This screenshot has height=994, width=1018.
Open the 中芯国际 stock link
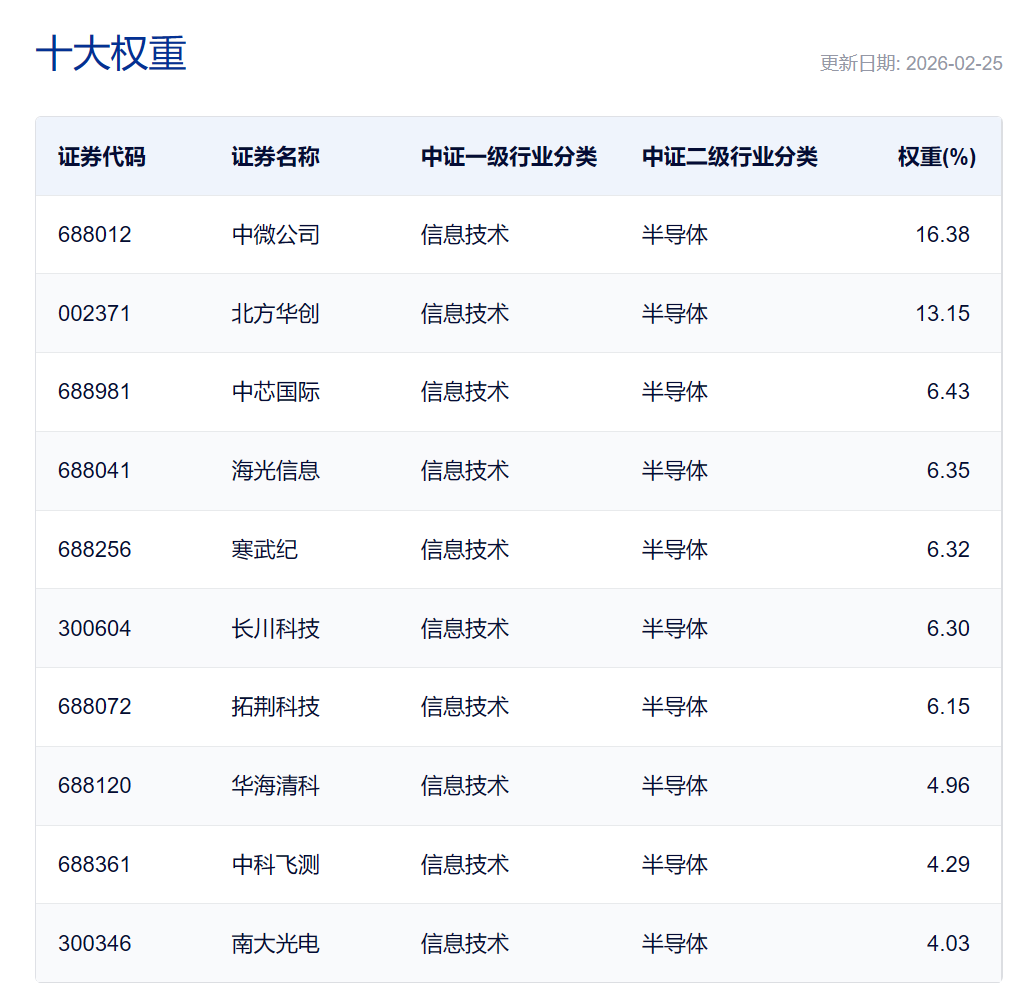point(276,392)
